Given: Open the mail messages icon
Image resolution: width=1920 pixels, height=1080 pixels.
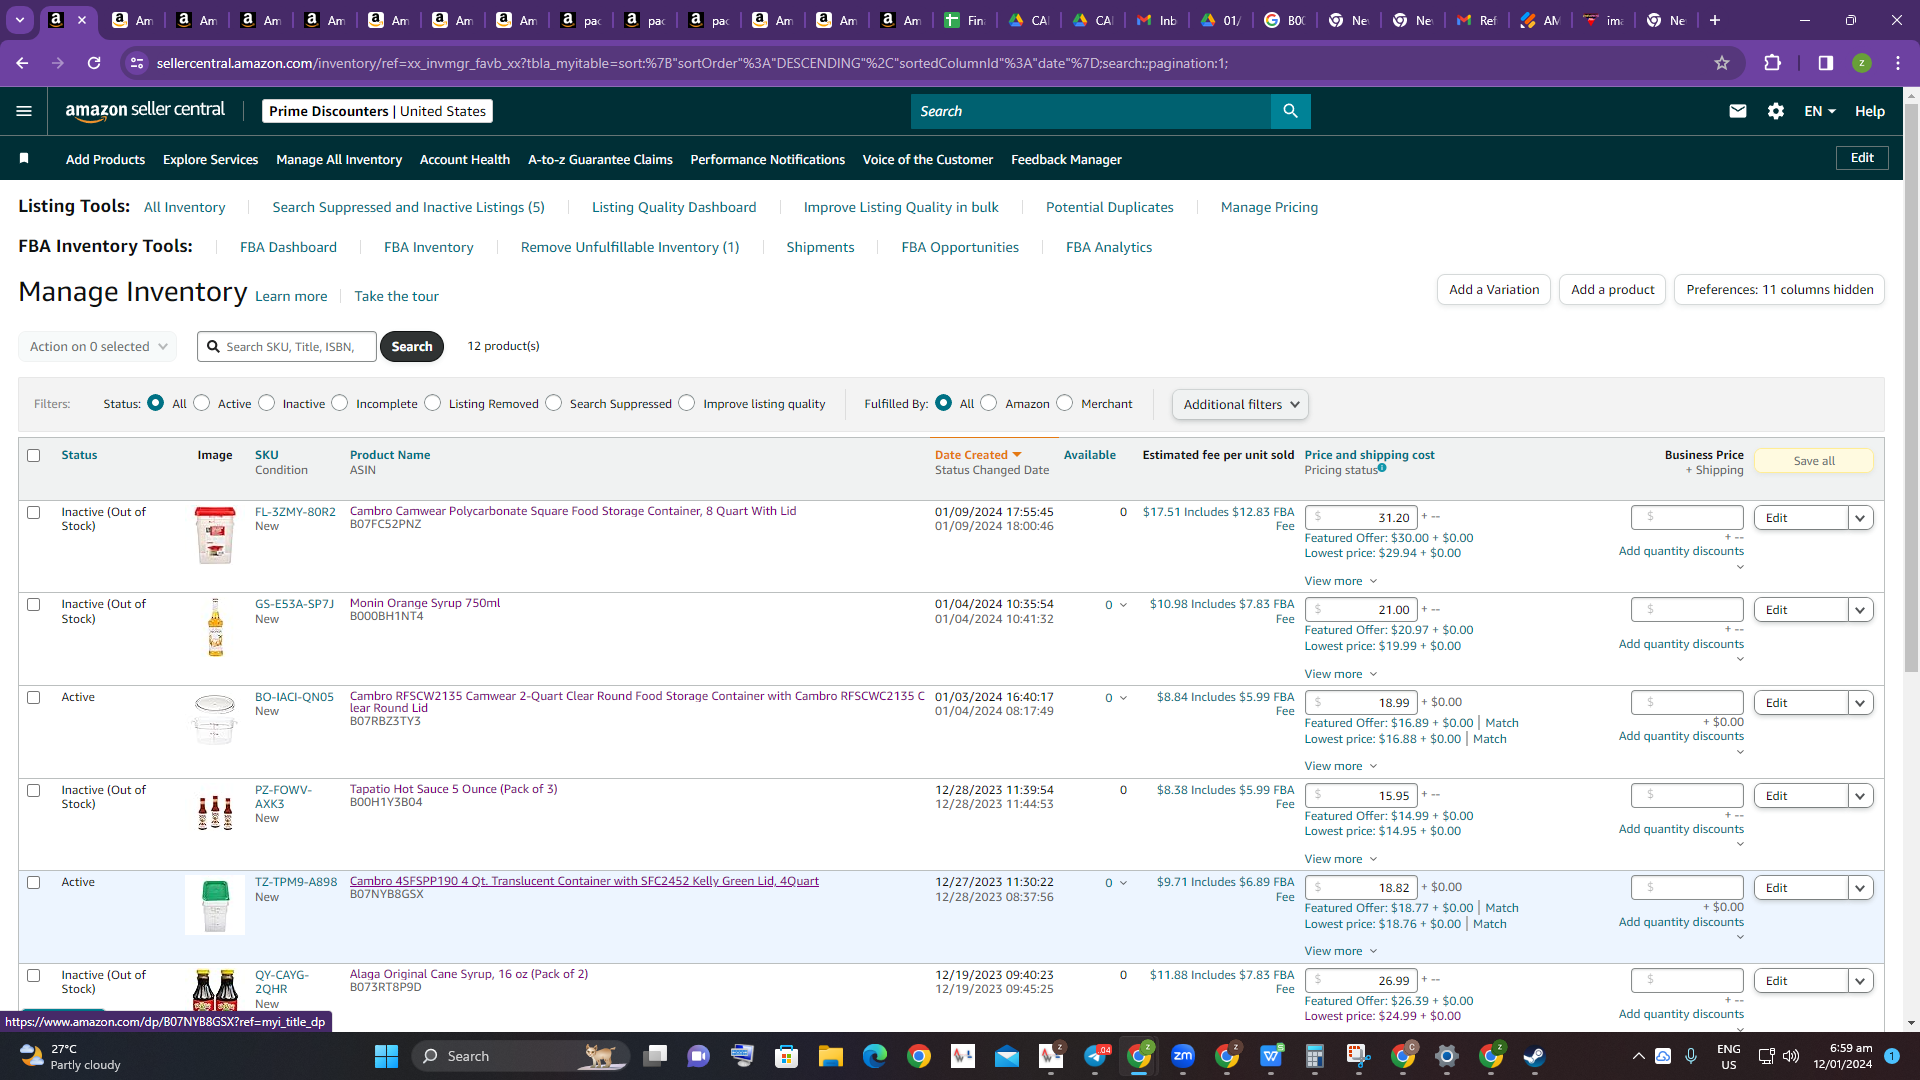Looking at the screenshot, I should (1738, 111).
